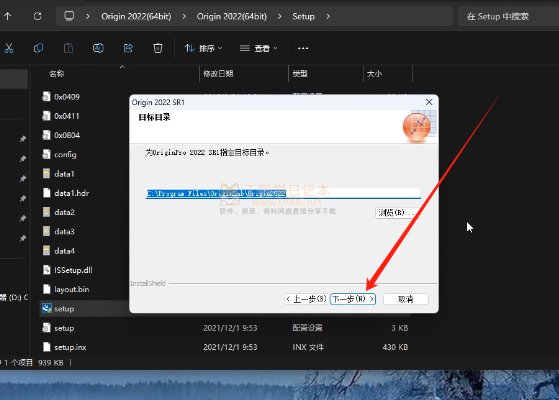Screen dimensions: 559x400
Task: Select the layout.bin file
Action: click(x=72, y=289)
